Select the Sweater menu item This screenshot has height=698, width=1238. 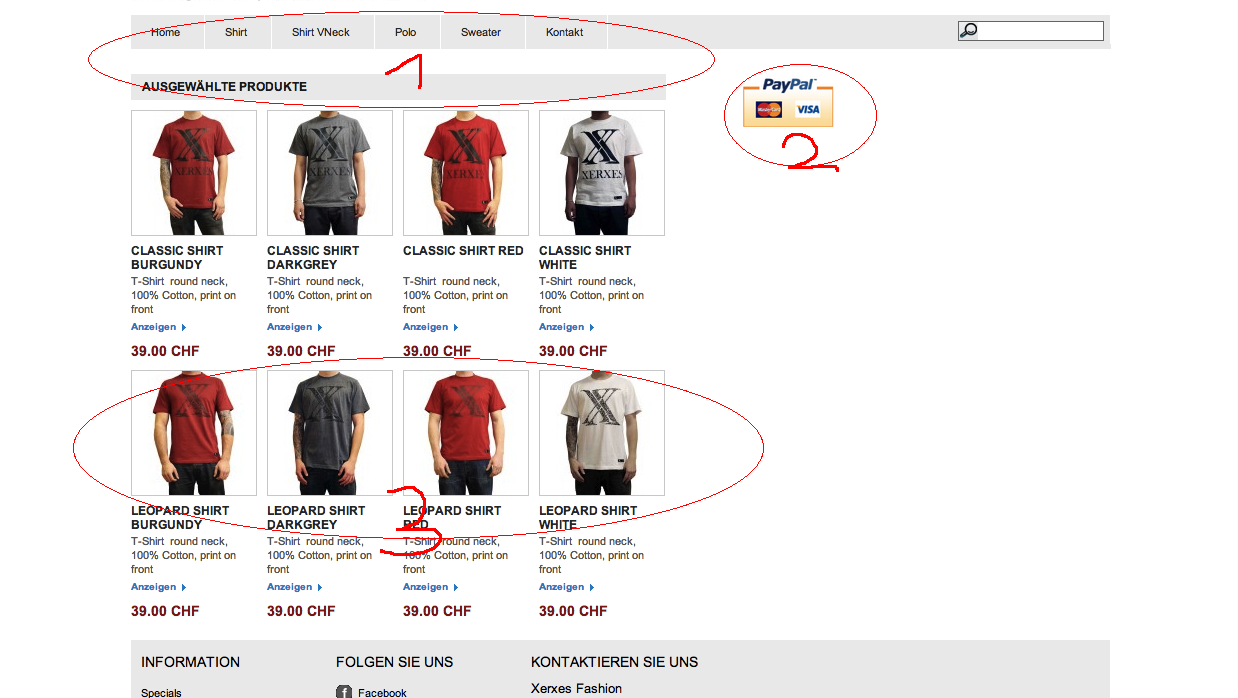coord(481,32)
